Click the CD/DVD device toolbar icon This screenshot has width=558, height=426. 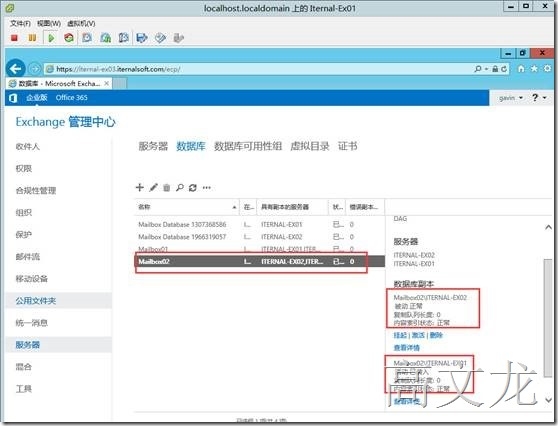pyautogui.click(x=160, y=38)
